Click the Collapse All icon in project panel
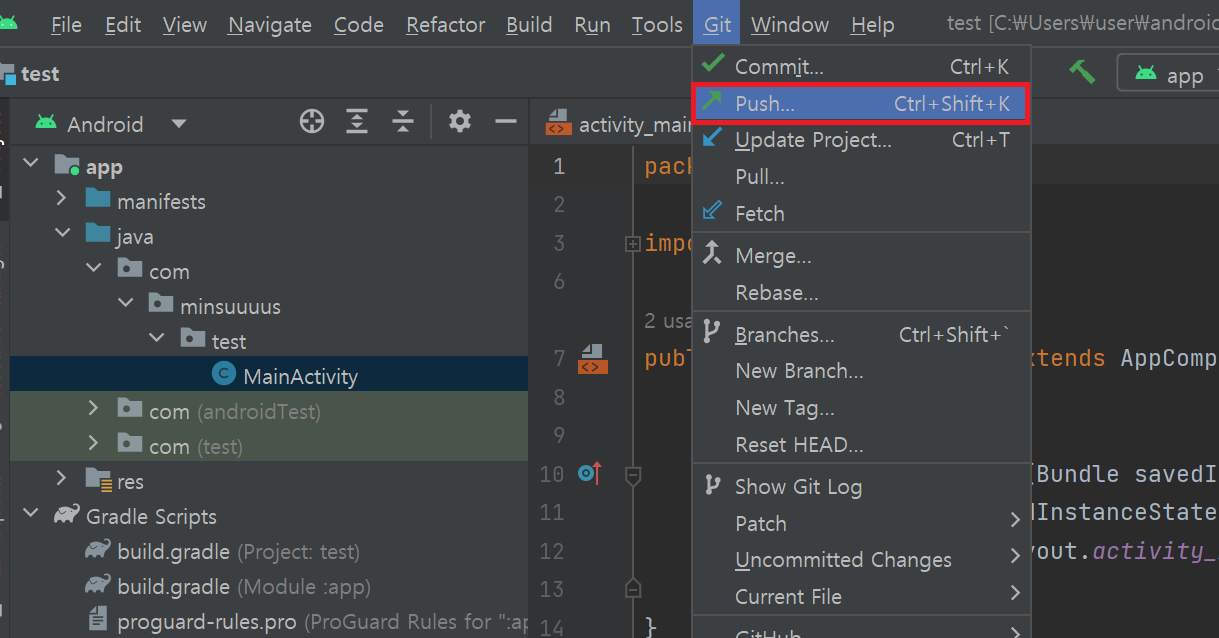 click(x=403, y=122)
